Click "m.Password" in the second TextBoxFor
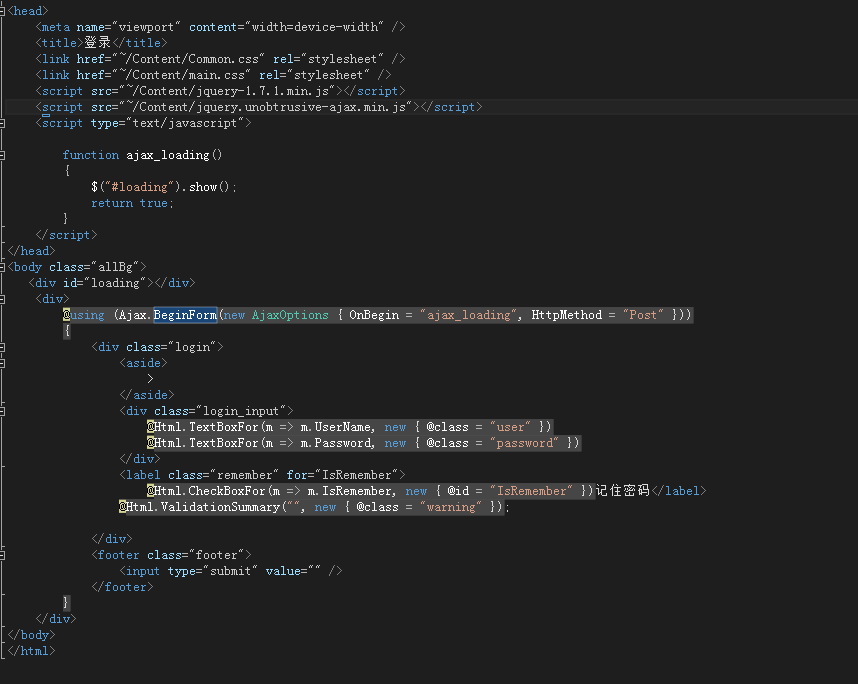The height and width of the screenshot is (684, 858). (x=335, y=443)
